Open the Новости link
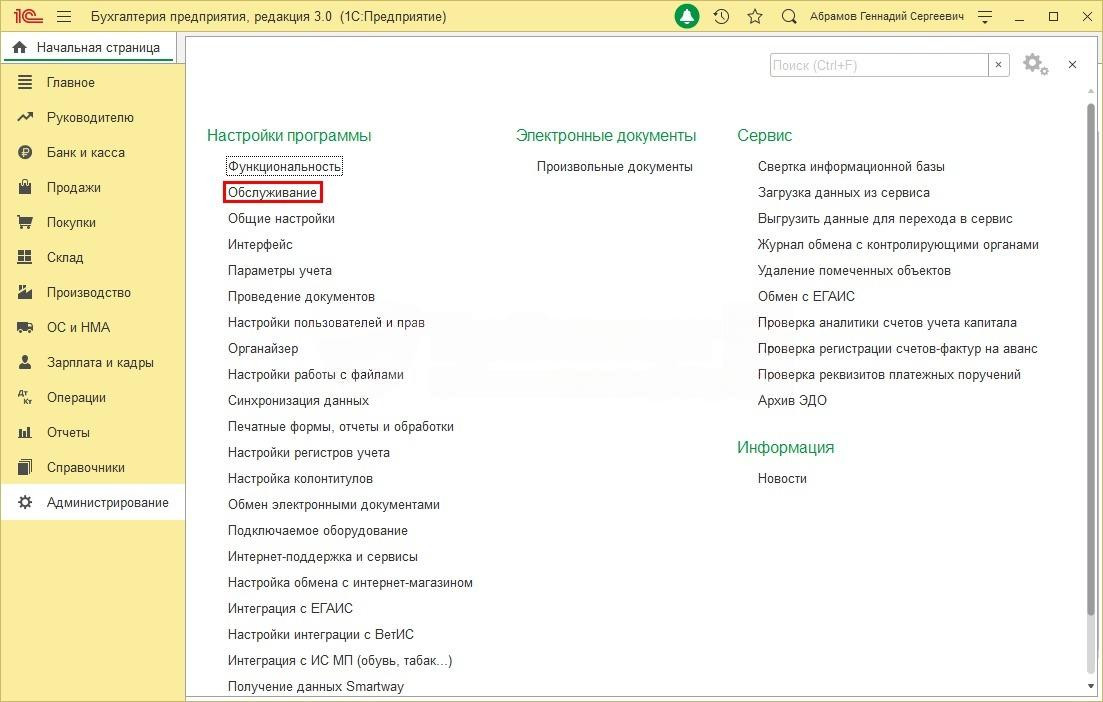The width and height of the screenshot is (1103, 702). (782, 479)
